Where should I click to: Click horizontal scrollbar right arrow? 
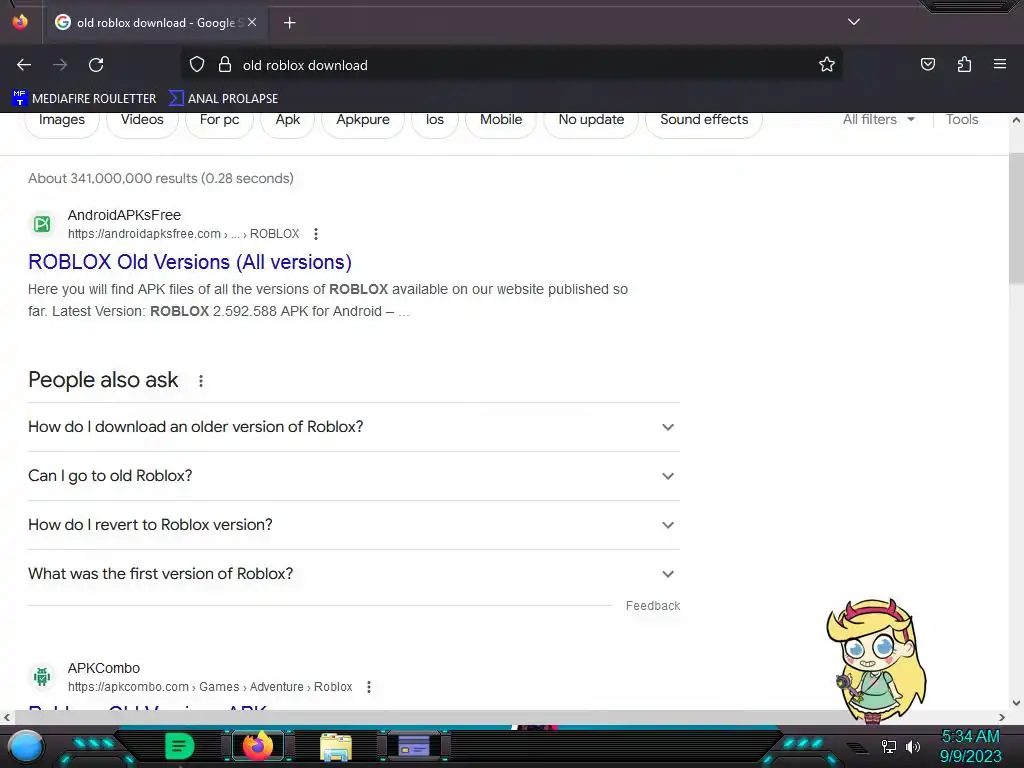[1001, 717]
